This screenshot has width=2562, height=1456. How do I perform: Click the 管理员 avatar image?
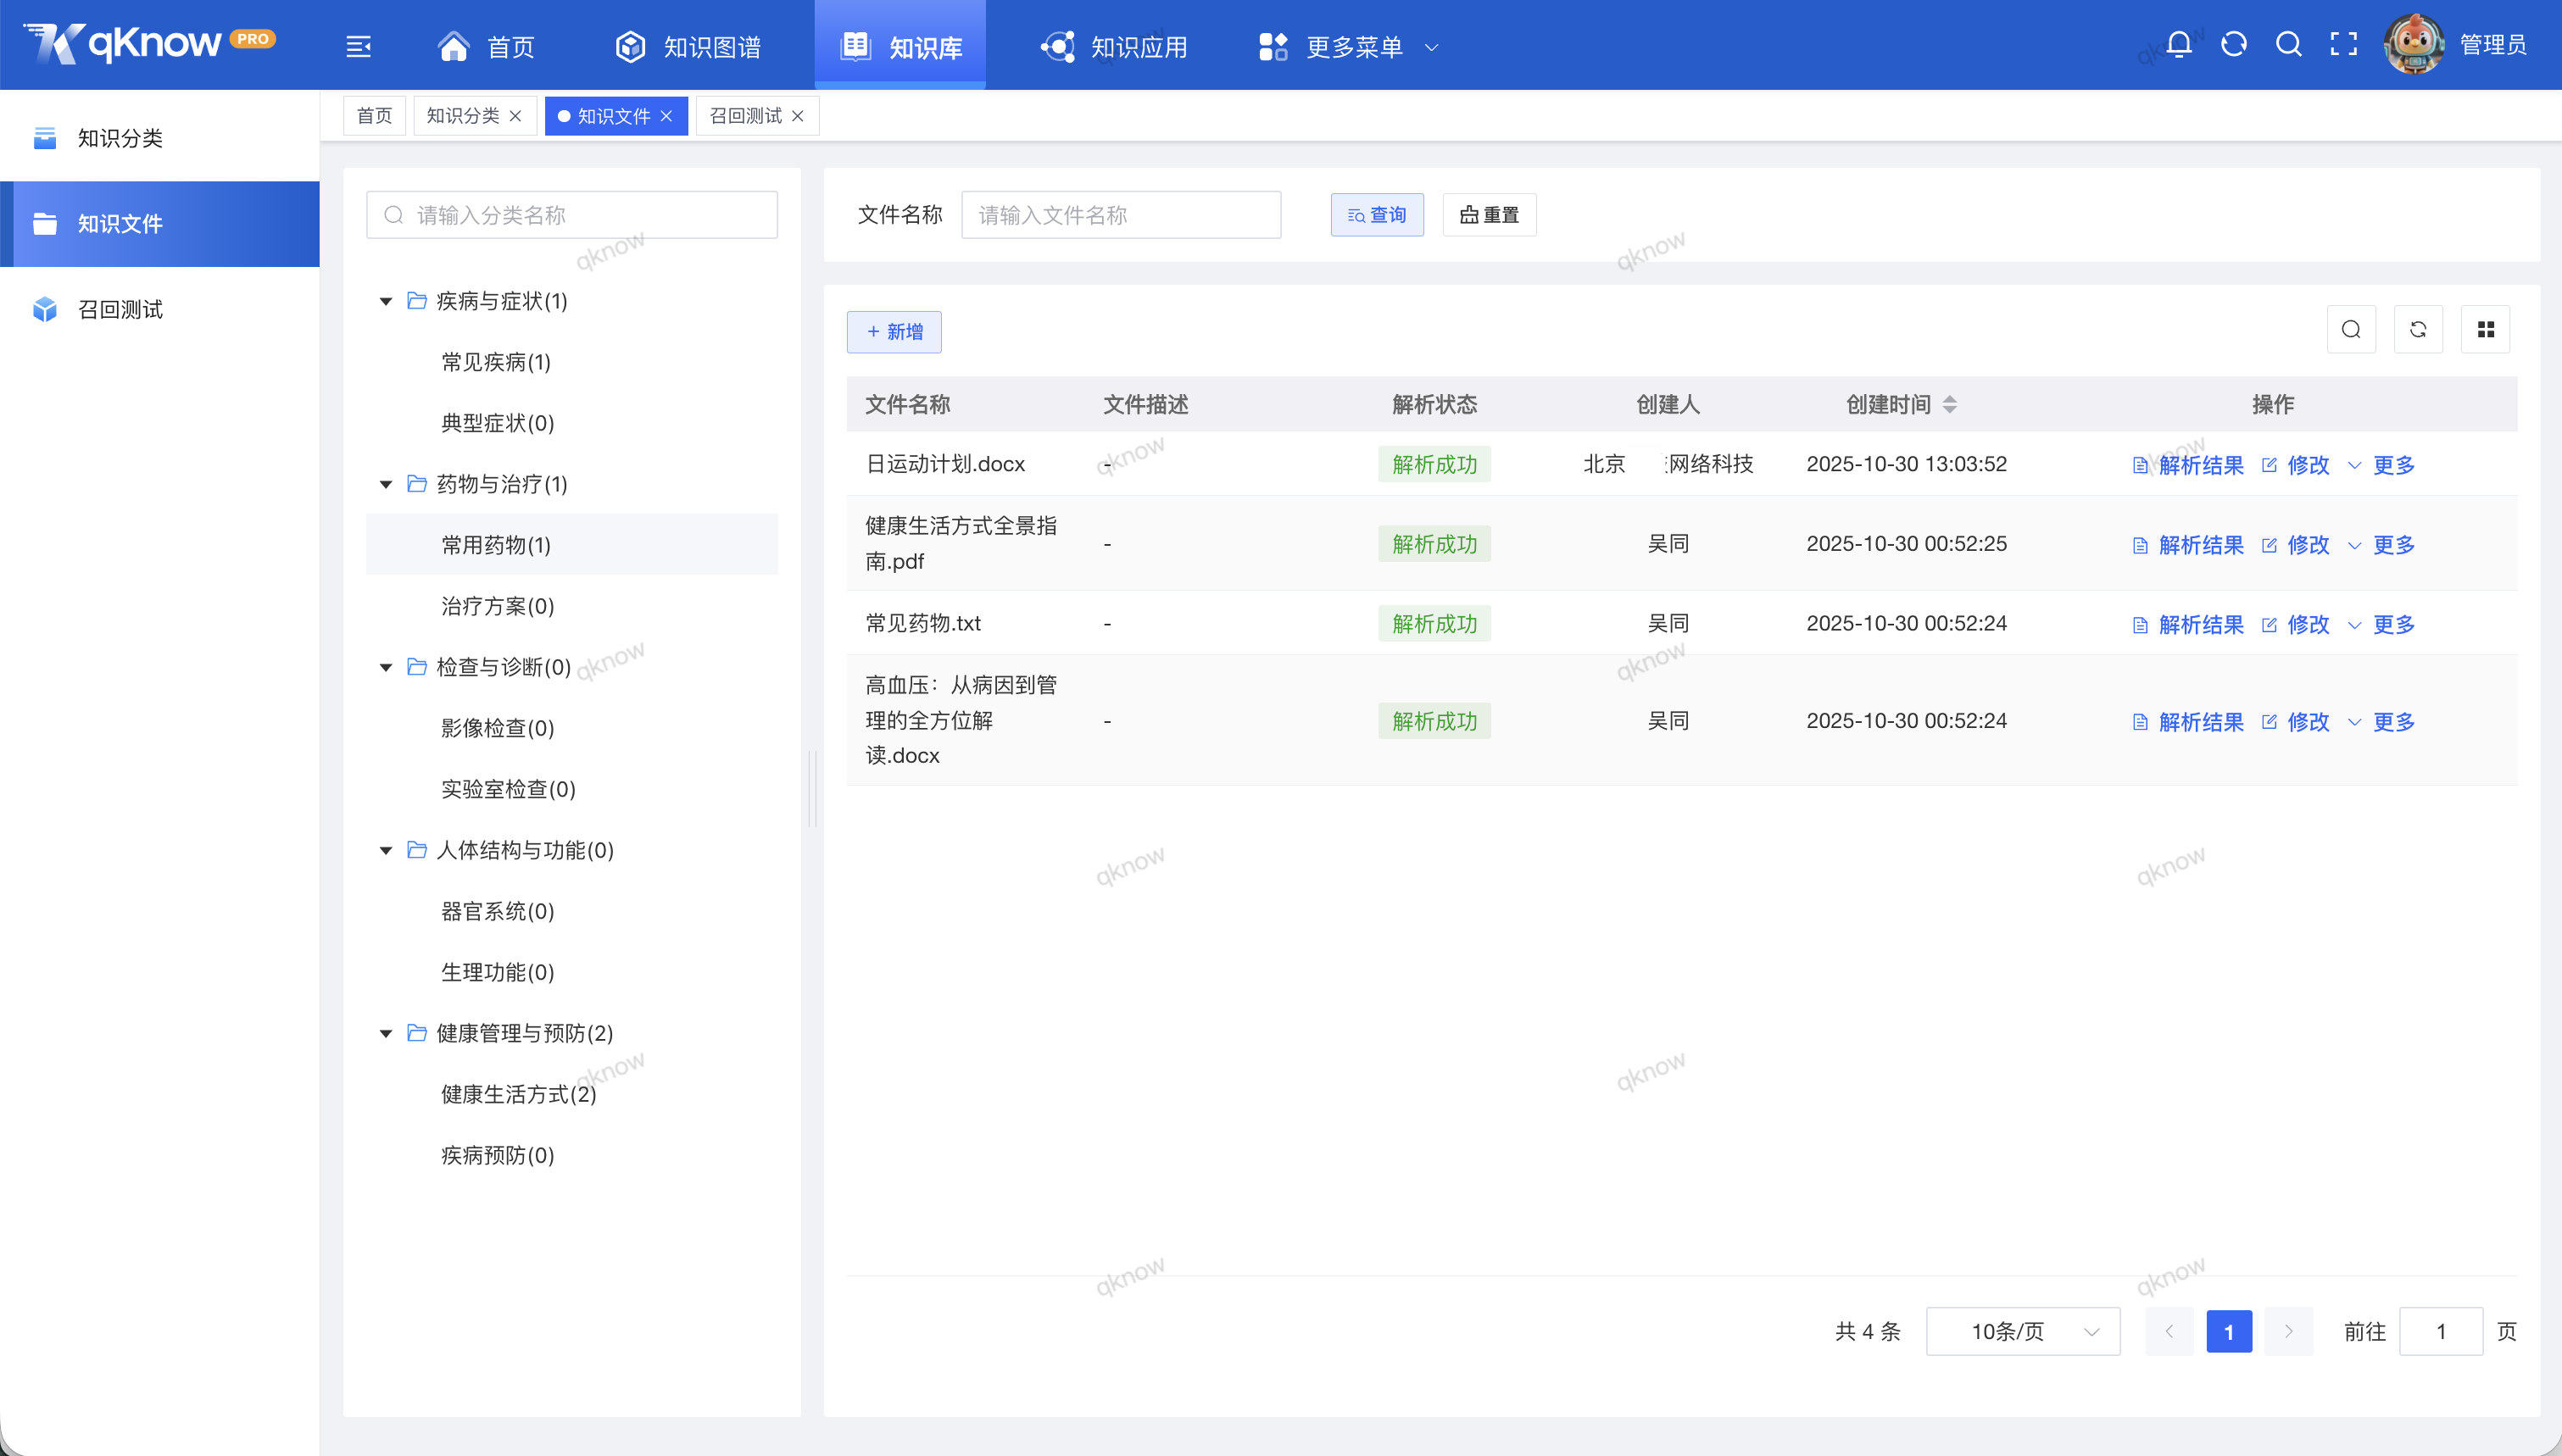(x=2414, y=43)
